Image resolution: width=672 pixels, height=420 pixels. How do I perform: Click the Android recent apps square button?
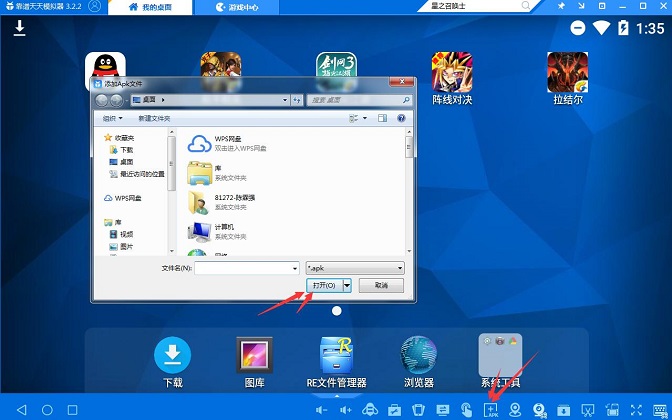click(x=73, y=410)
